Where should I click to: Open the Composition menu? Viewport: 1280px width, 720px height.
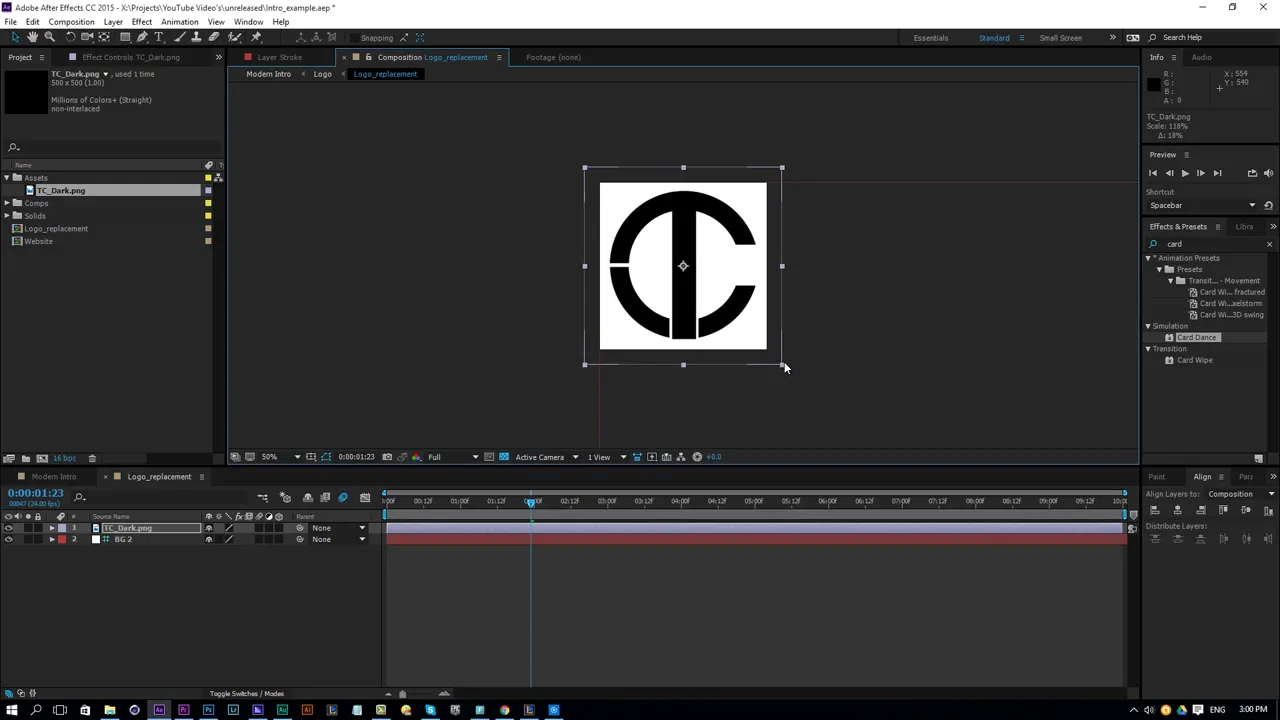coord(71,22)
